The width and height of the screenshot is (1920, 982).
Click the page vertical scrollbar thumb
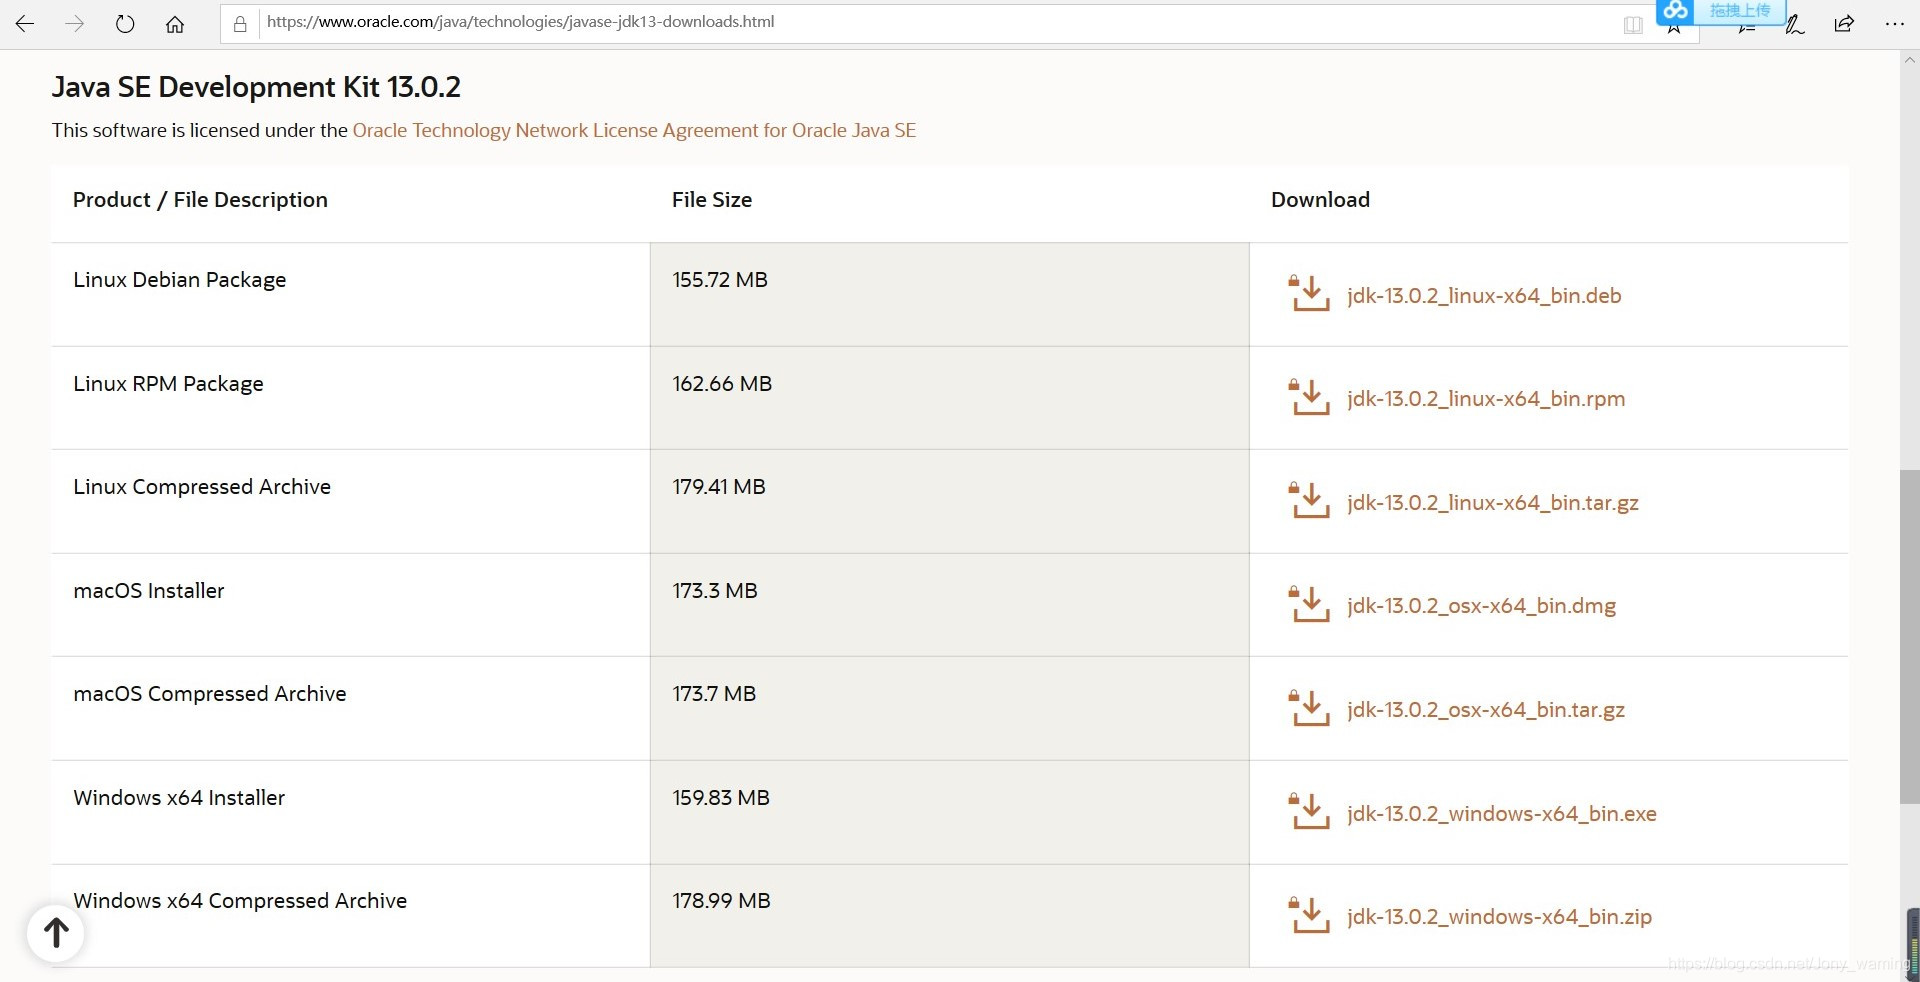click(1909, 636)
